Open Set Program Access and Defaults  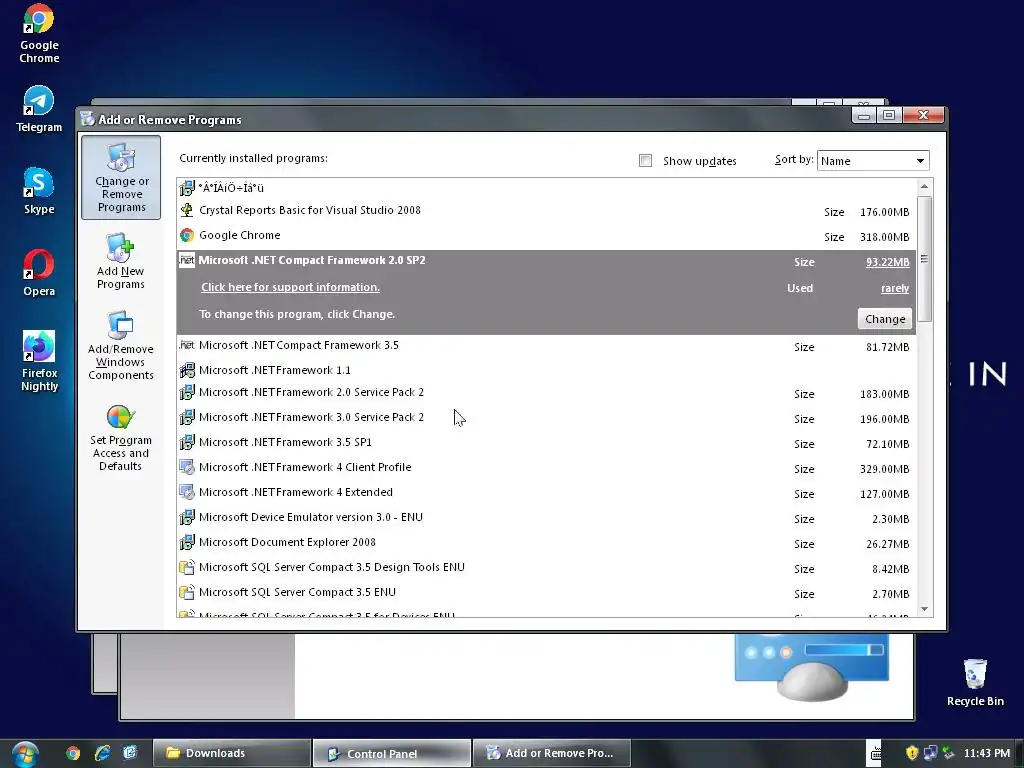[121, 438]
